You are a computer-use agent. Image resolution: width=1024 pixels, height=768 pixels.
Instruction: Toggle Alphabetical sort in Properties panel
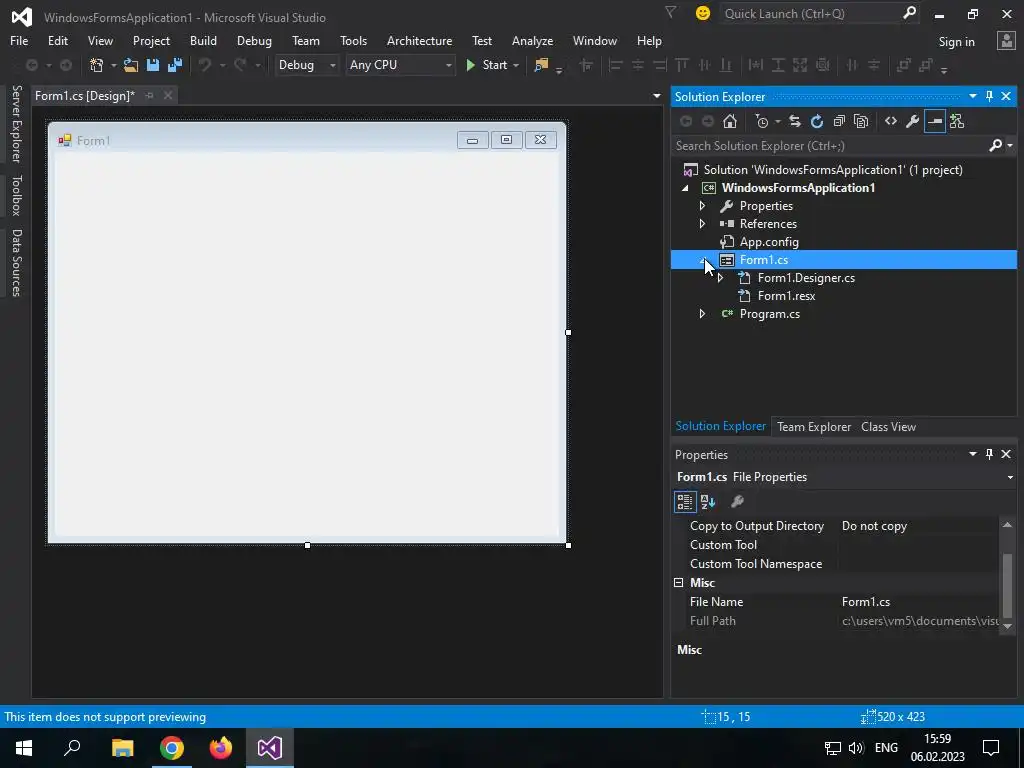coord(708,502)
